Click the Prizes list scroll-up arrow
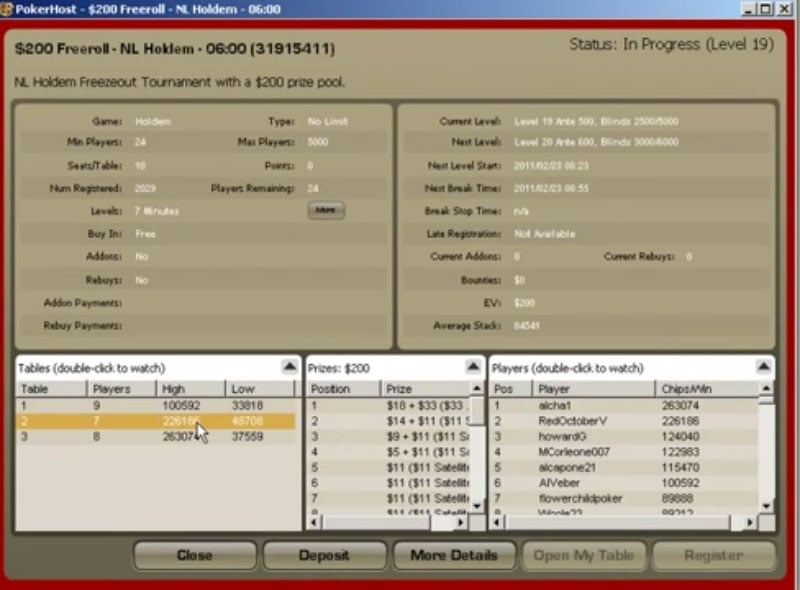 pyautogui.click(x=477, y=388)
